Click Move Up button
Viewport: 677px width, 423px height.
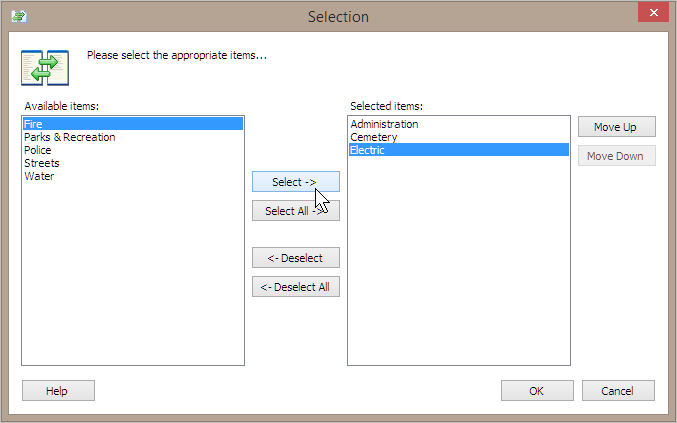[617, 127]
